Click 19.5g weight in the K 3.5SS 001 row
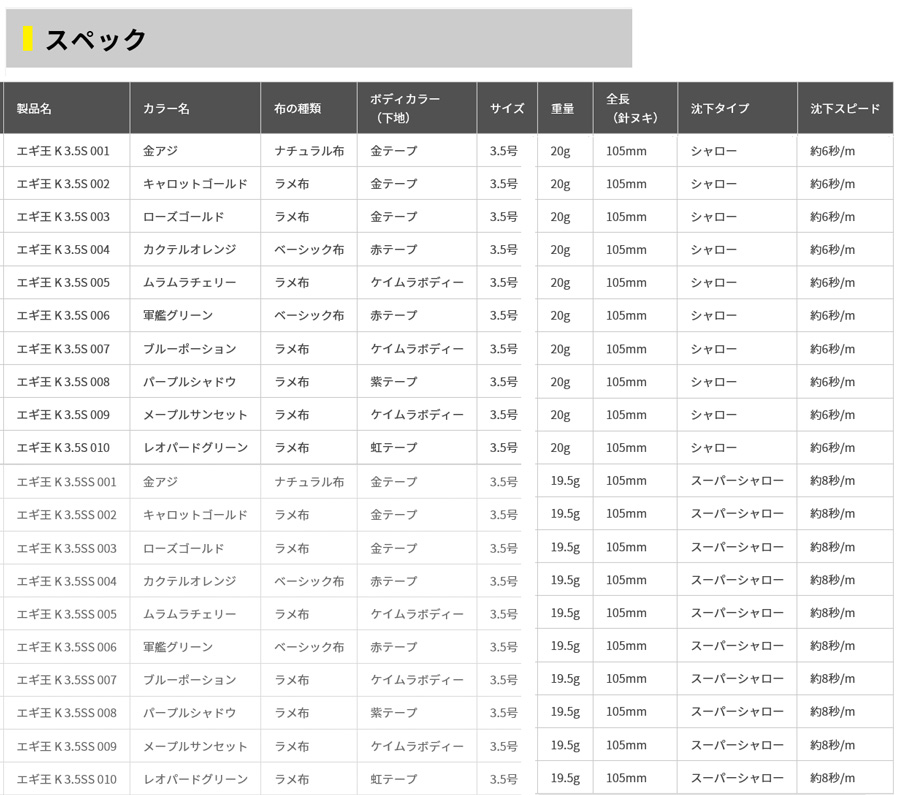This screenshot has width=900, height=795. [565, 480]
